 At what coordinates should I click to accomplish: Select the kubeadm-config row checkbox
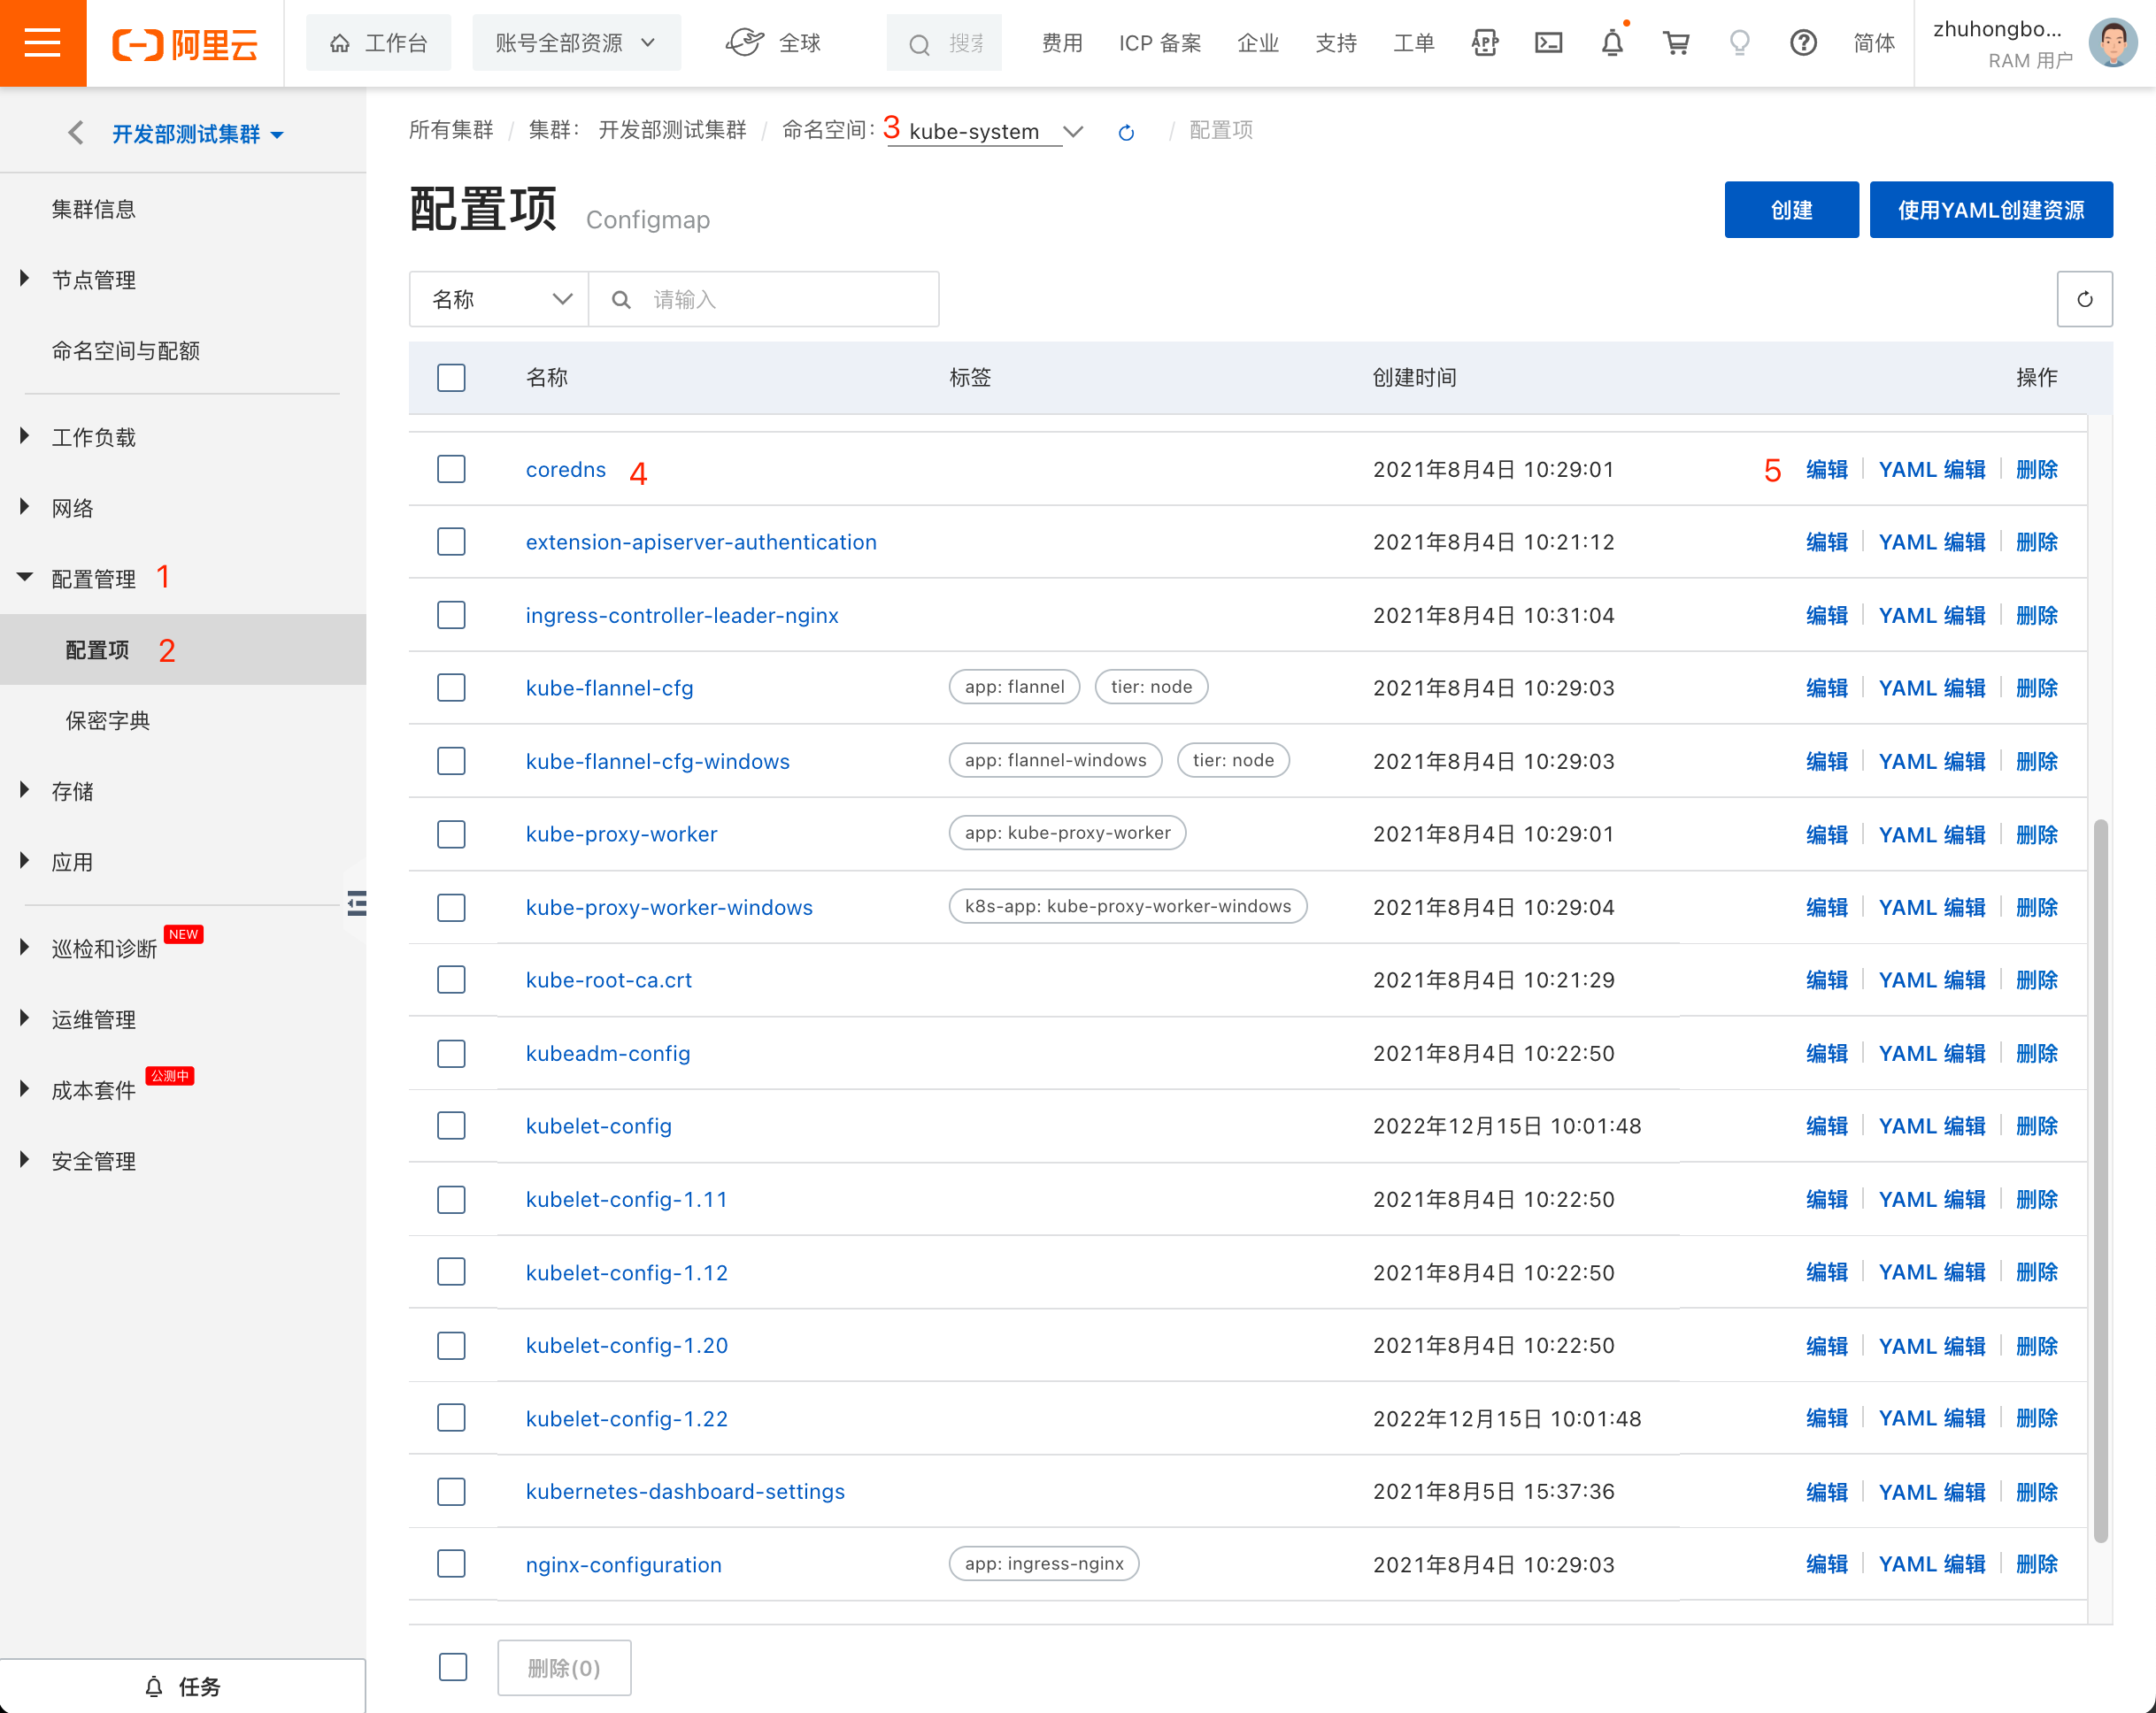[x=451, y=1053]
